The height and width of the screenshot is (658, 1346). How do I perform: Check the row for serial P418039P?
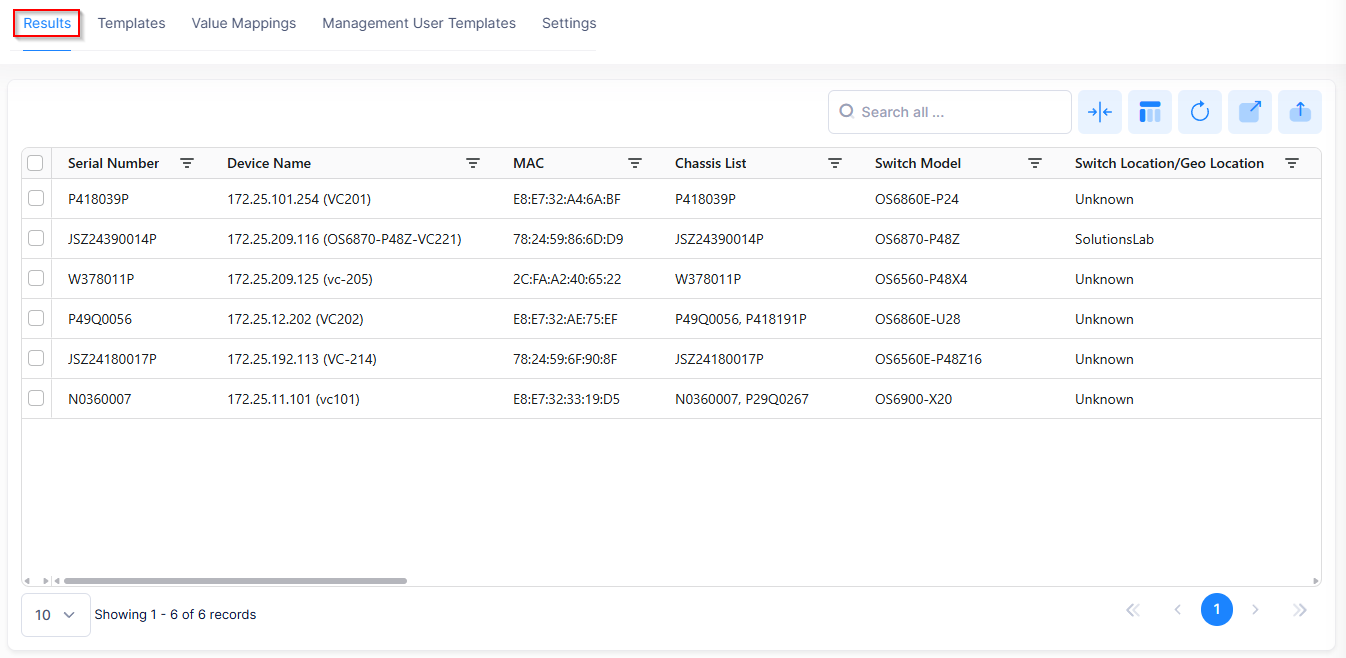36,199
